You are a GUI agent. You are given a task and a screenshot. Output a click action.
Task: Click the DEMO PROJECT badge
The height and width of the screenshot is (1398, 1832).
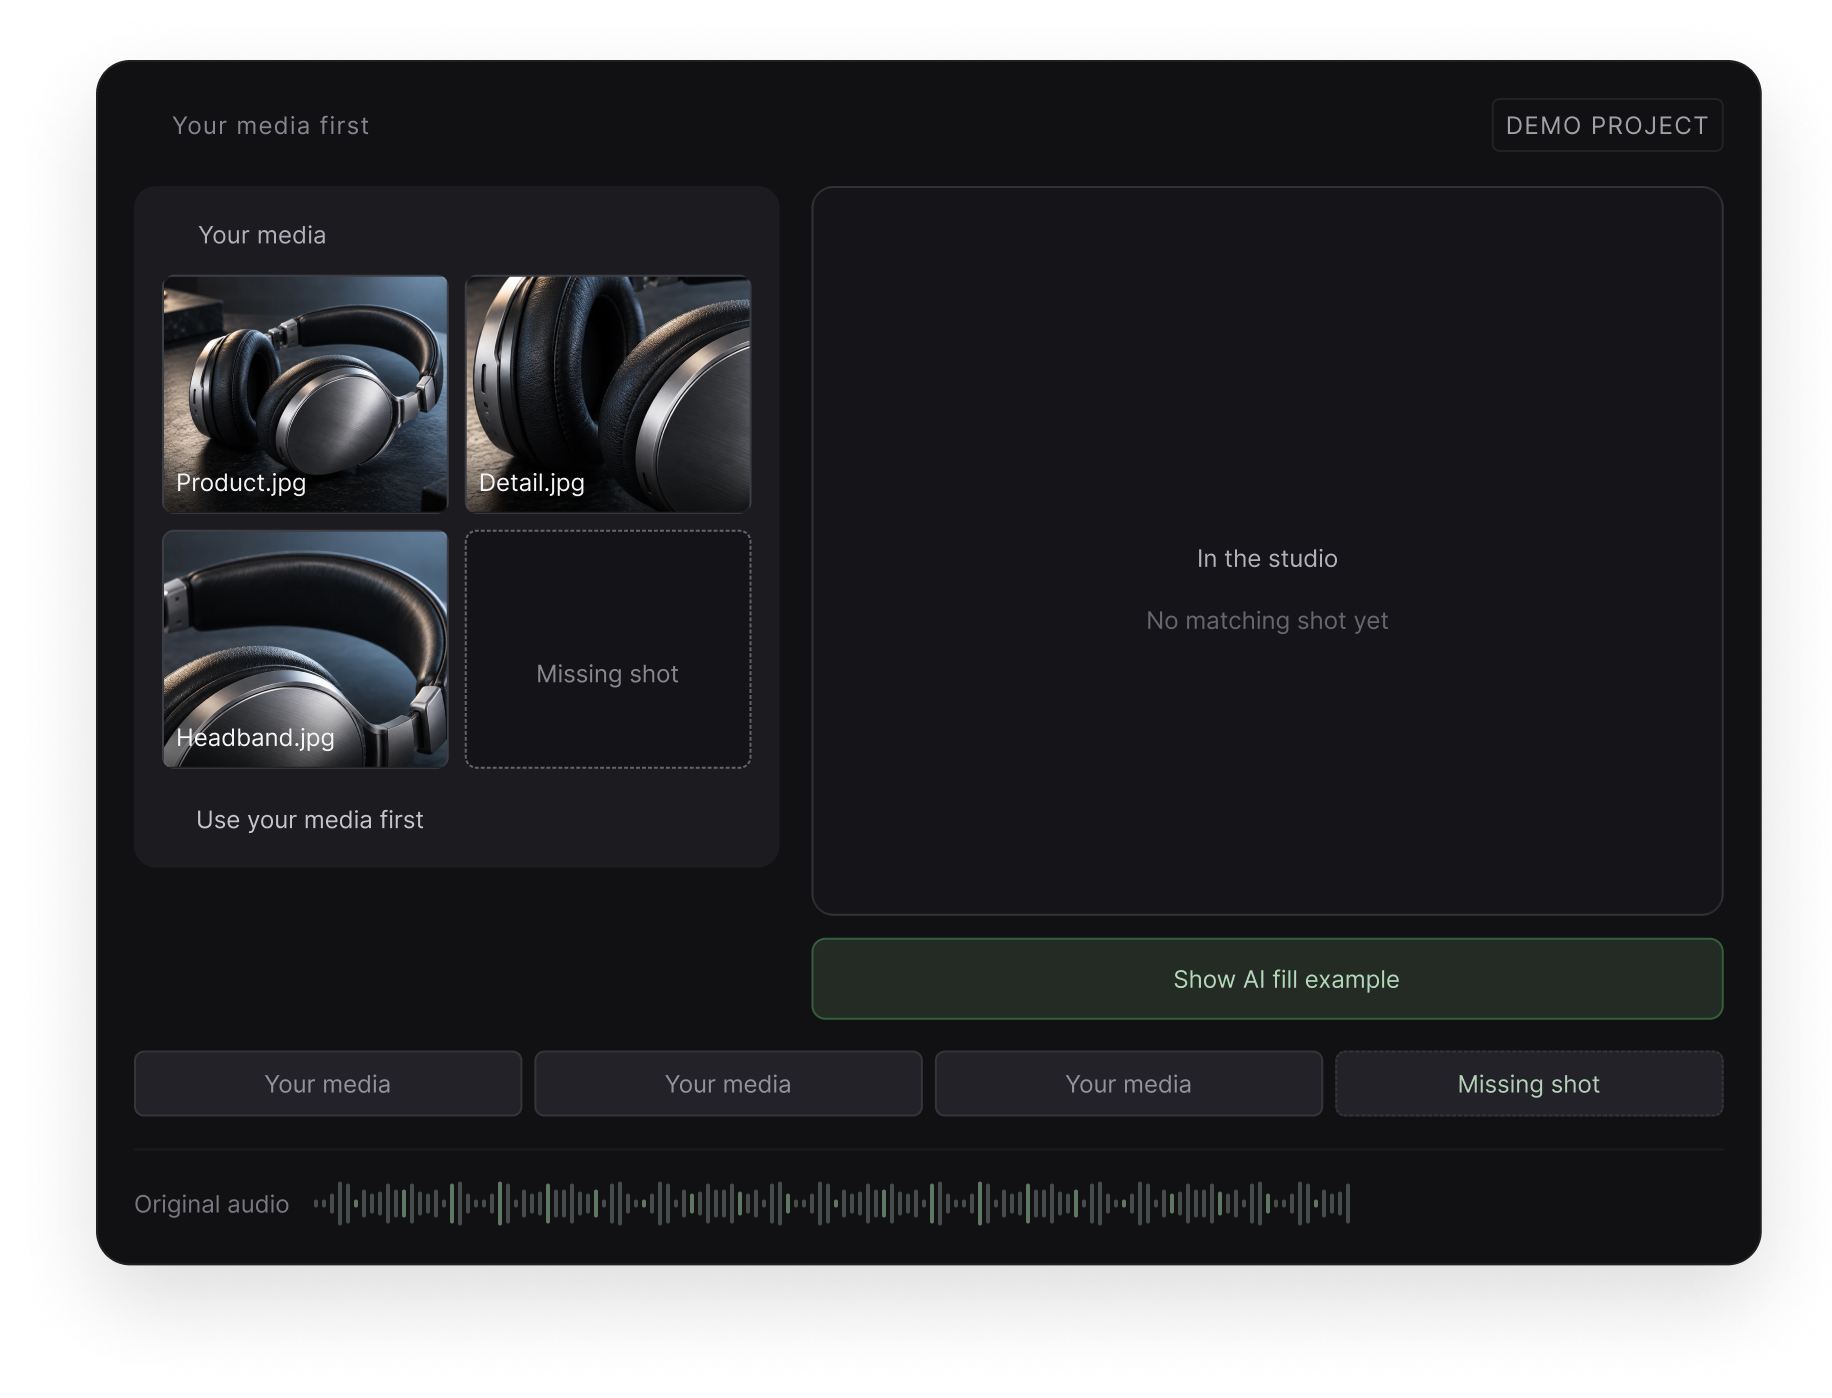coord(1607,125)
